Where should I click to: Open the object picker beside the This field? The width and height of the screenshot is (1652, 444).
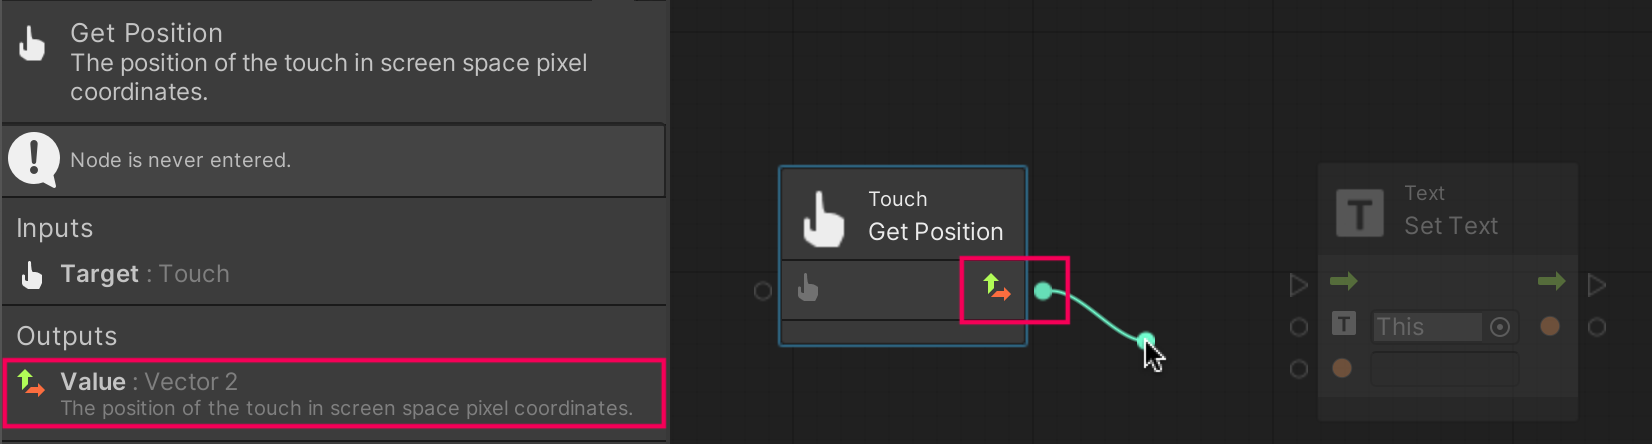(x=1500, y=327)
